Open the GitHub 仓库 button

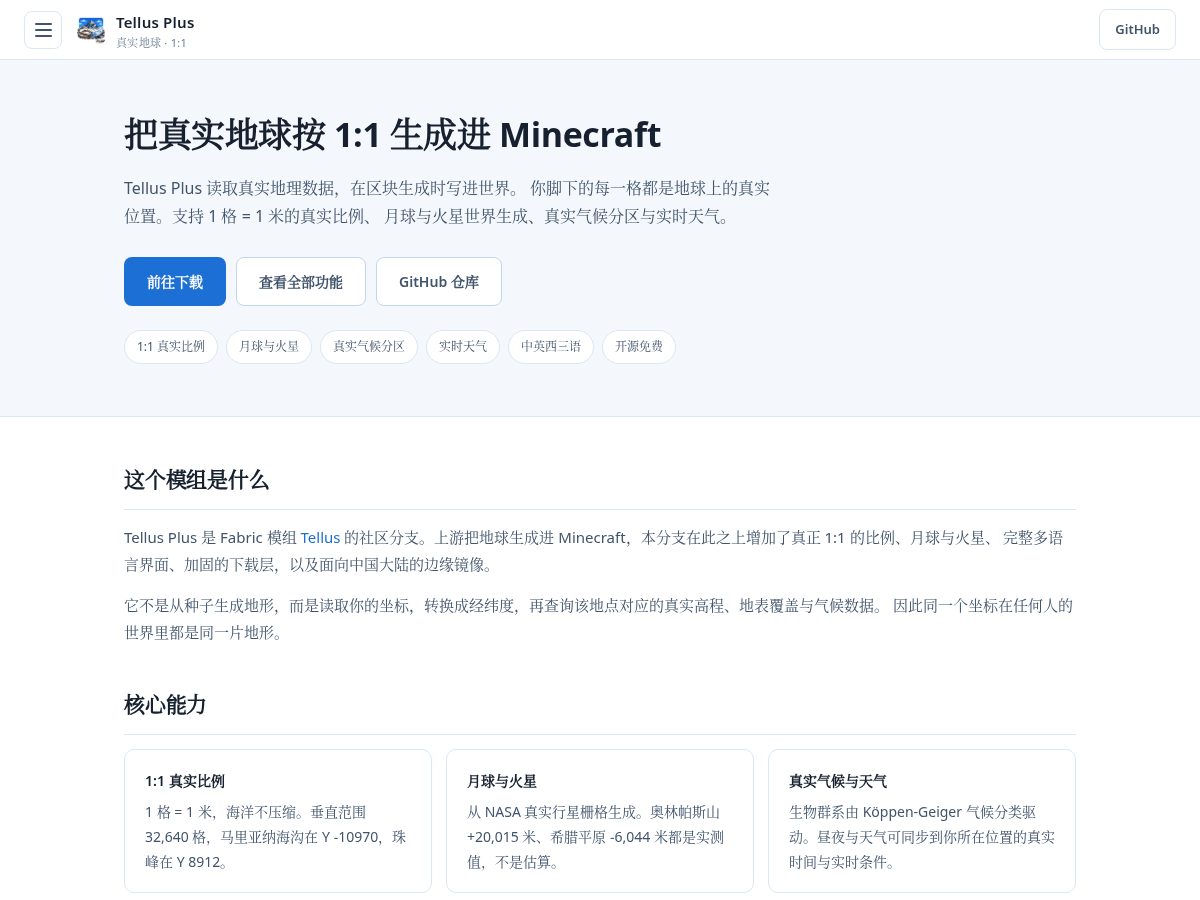439,282
